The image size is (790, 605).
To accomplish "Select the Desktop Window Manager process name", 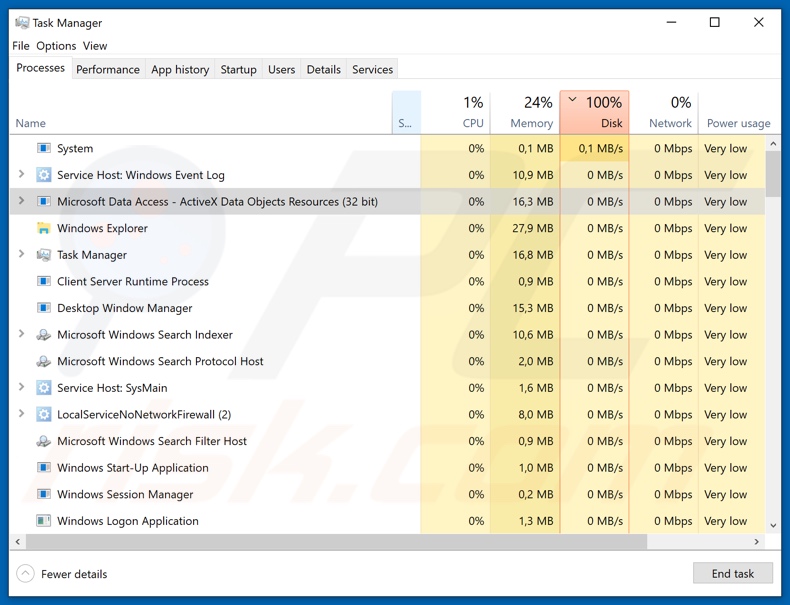I will pyautogui.click(x=124, y=308).
